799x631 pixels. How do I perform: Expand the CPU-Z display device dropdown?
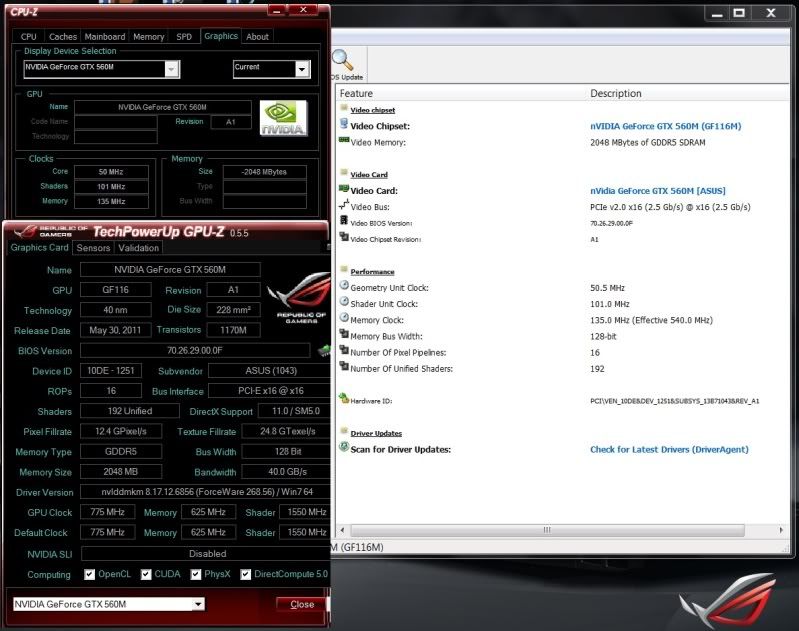[x=172, y=69]
